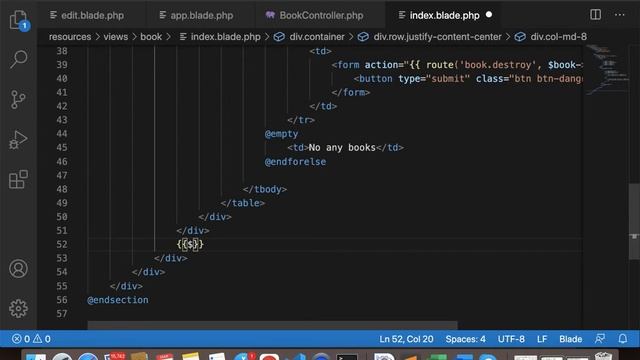Viewport: 640px width, 360px height.
Task: Switch to the edit.blade.php tab
Action: tap(87, 16)
